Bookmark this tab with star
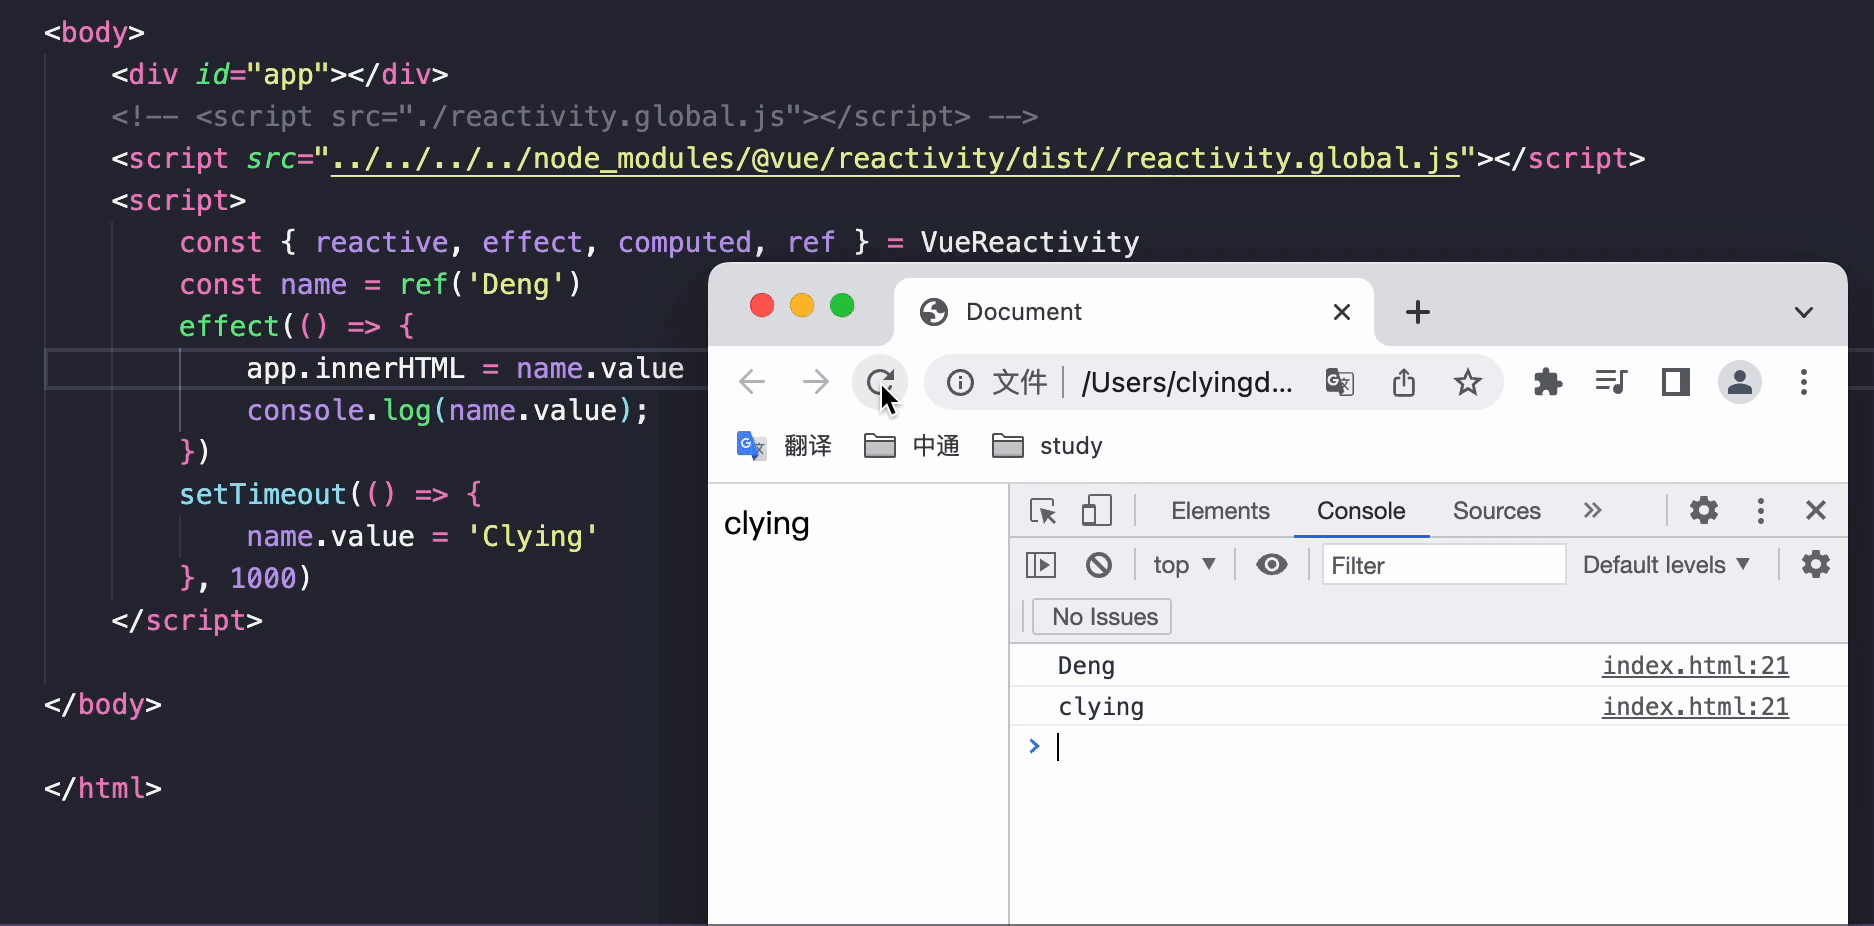 pyautogui.click(x=1468, y=382)
